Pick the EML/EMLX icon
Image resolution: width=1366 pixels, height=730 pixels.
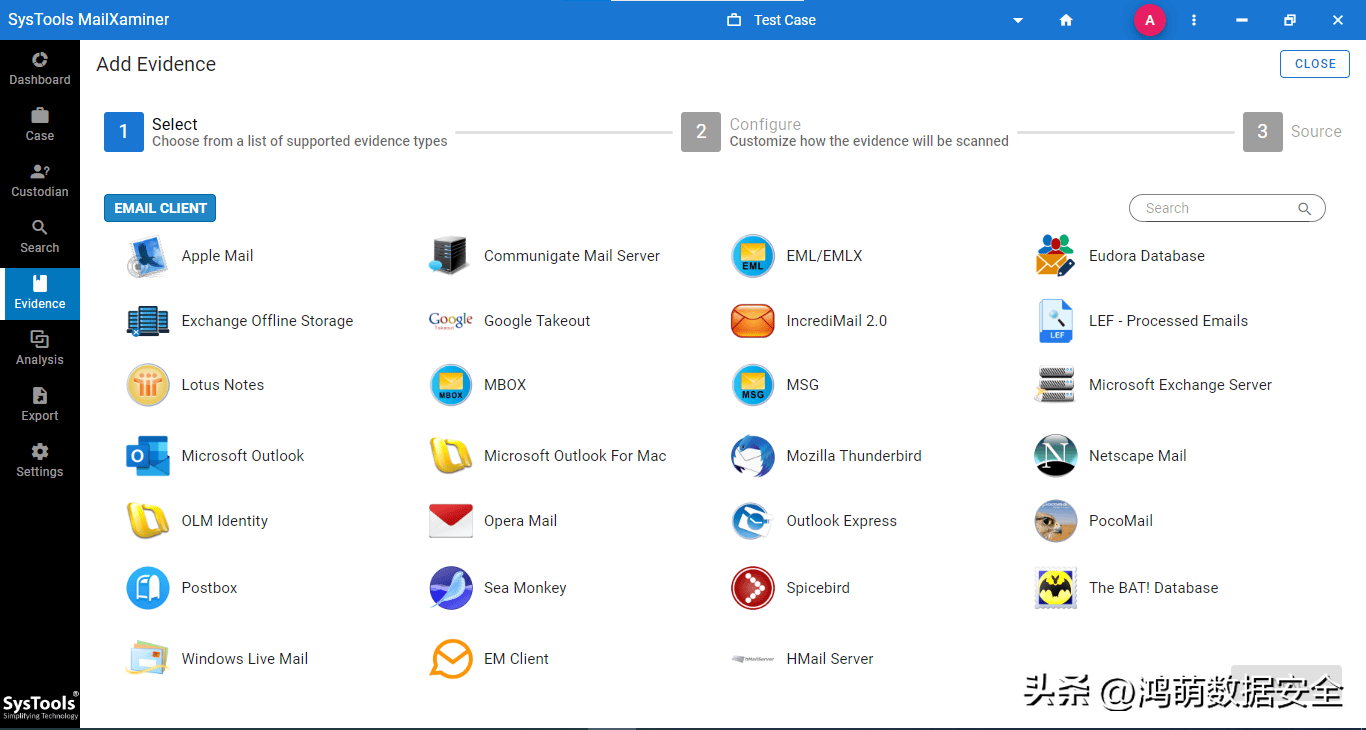pos(753,256)
